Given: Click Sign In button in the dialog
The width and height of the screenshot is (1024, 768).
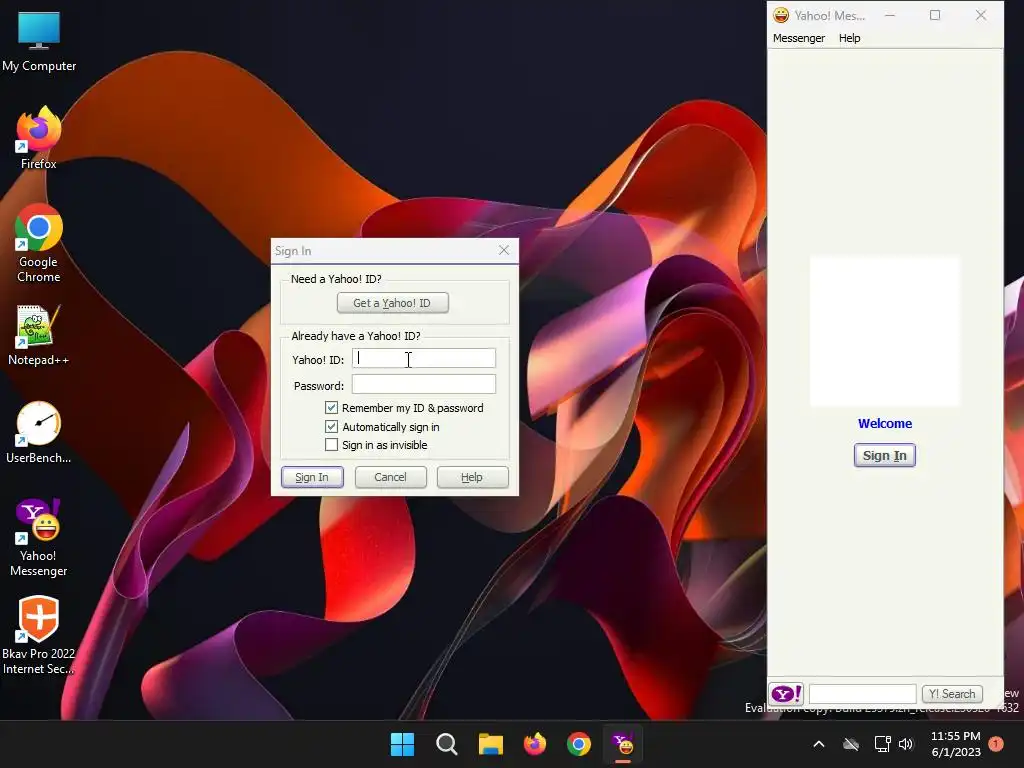Looking at the screenshot, I should tap(312, 477).
